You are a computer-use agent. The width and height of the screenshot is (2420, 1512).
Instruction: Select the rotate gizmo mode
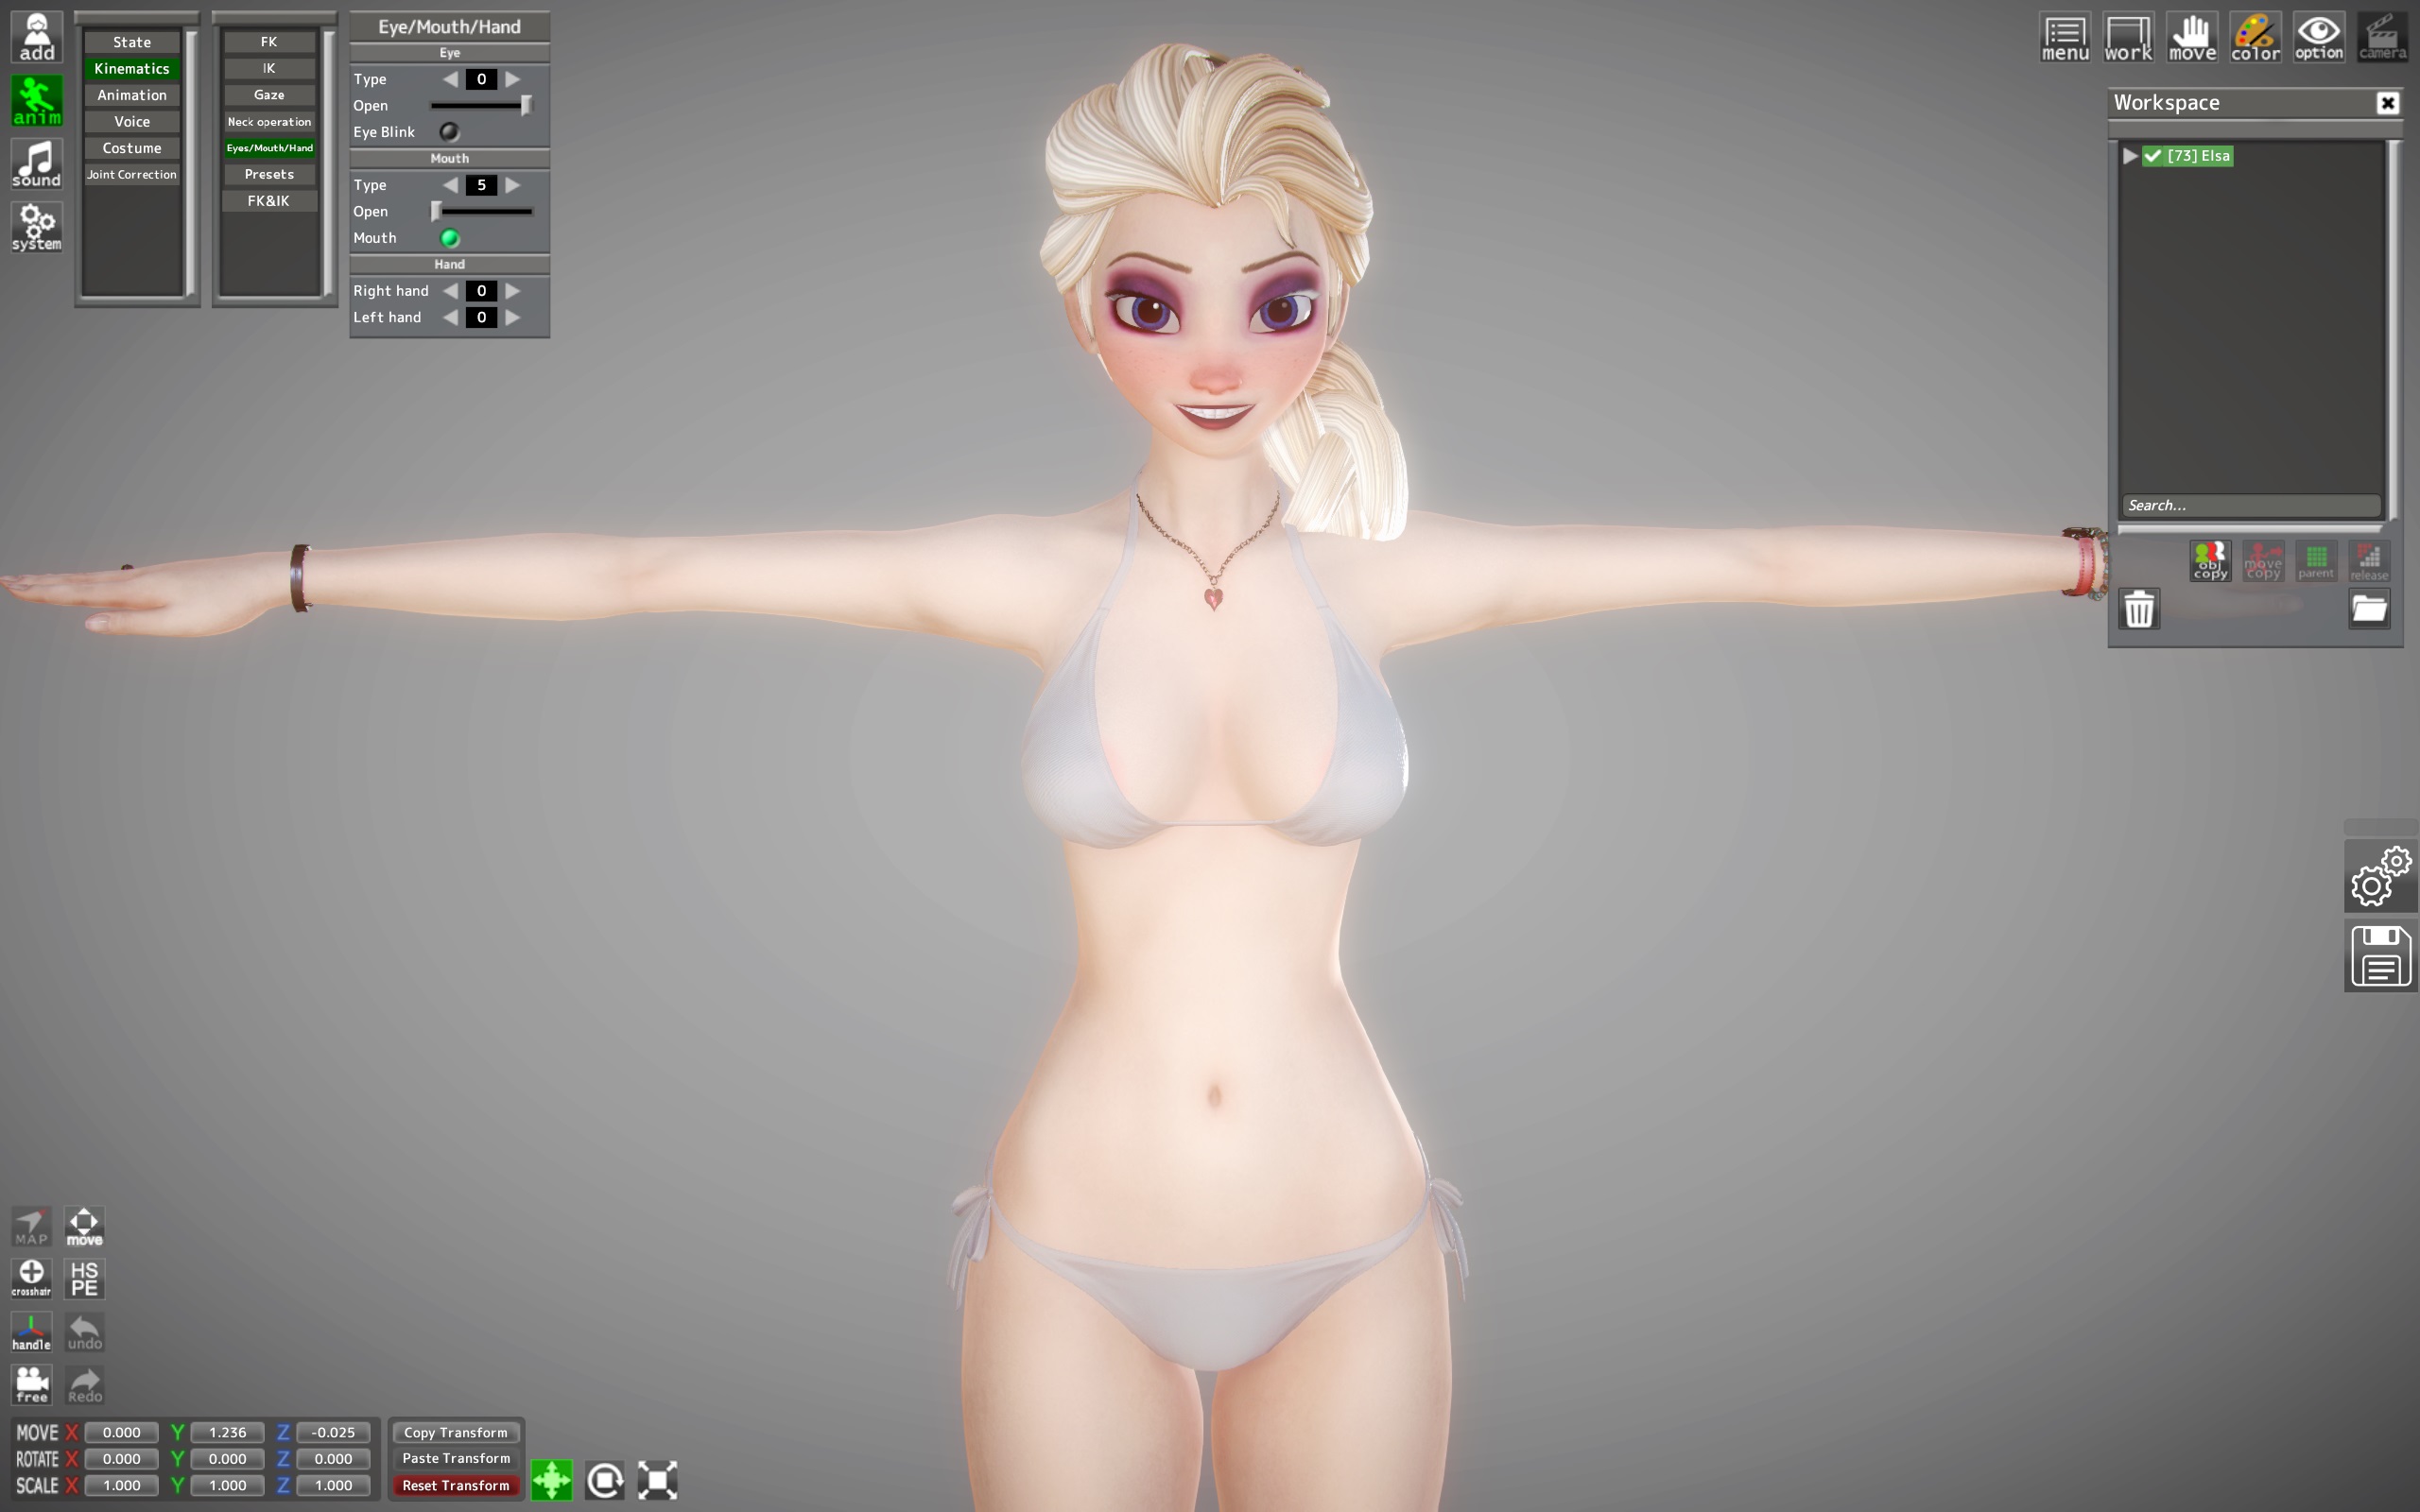coord(605,1480)
